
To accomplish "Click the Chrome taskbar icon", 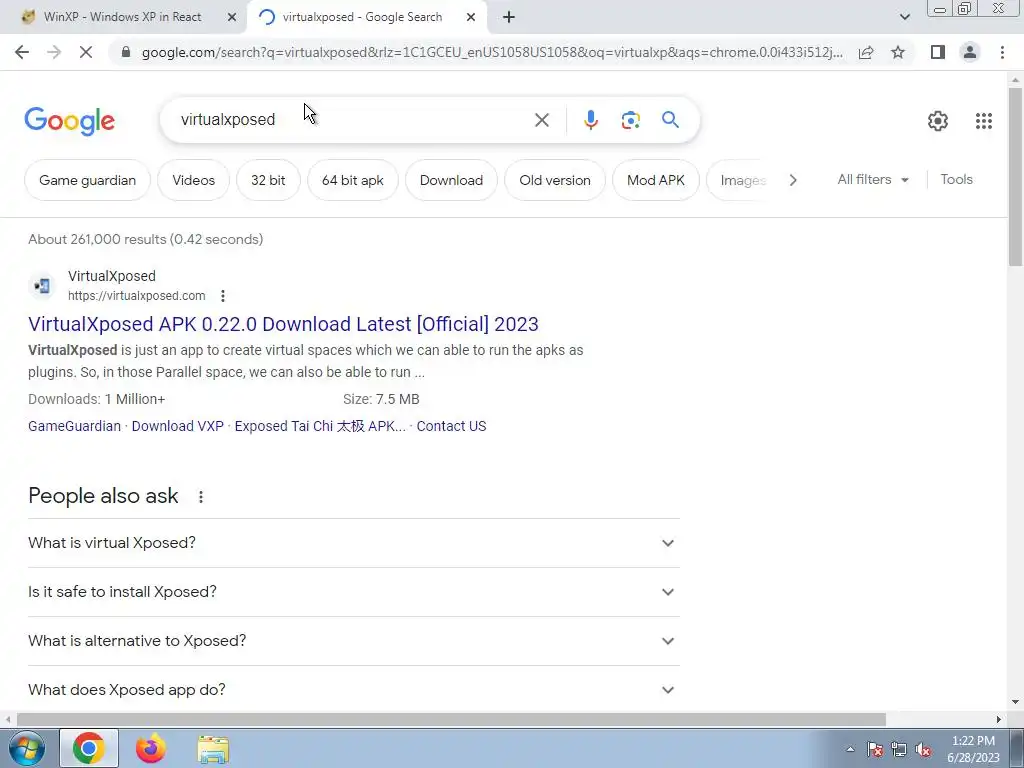I will [89, 748].
